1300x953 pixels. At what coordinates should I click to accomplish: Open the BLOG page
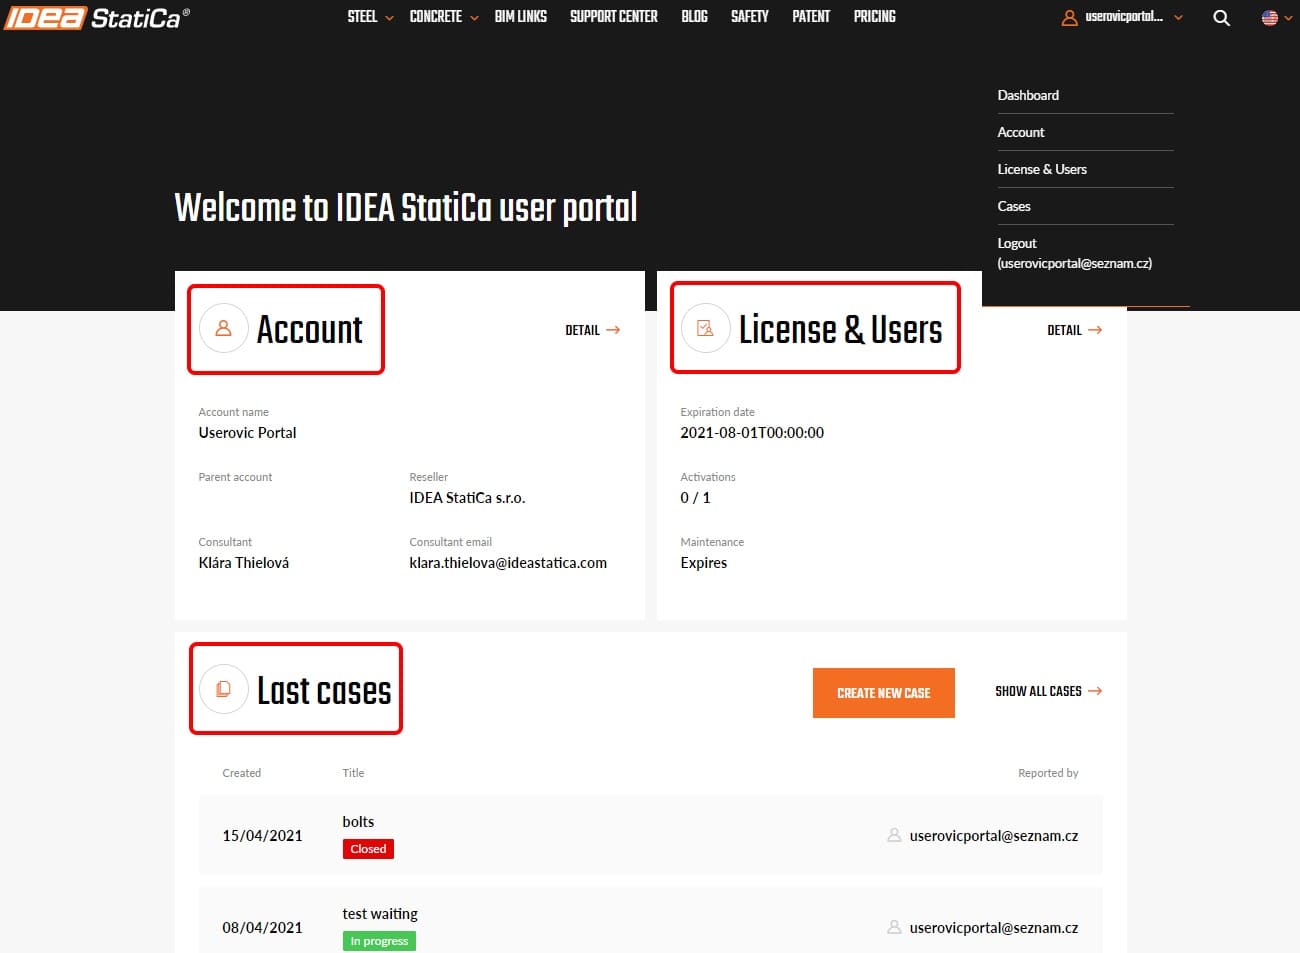tap(694, 17)
